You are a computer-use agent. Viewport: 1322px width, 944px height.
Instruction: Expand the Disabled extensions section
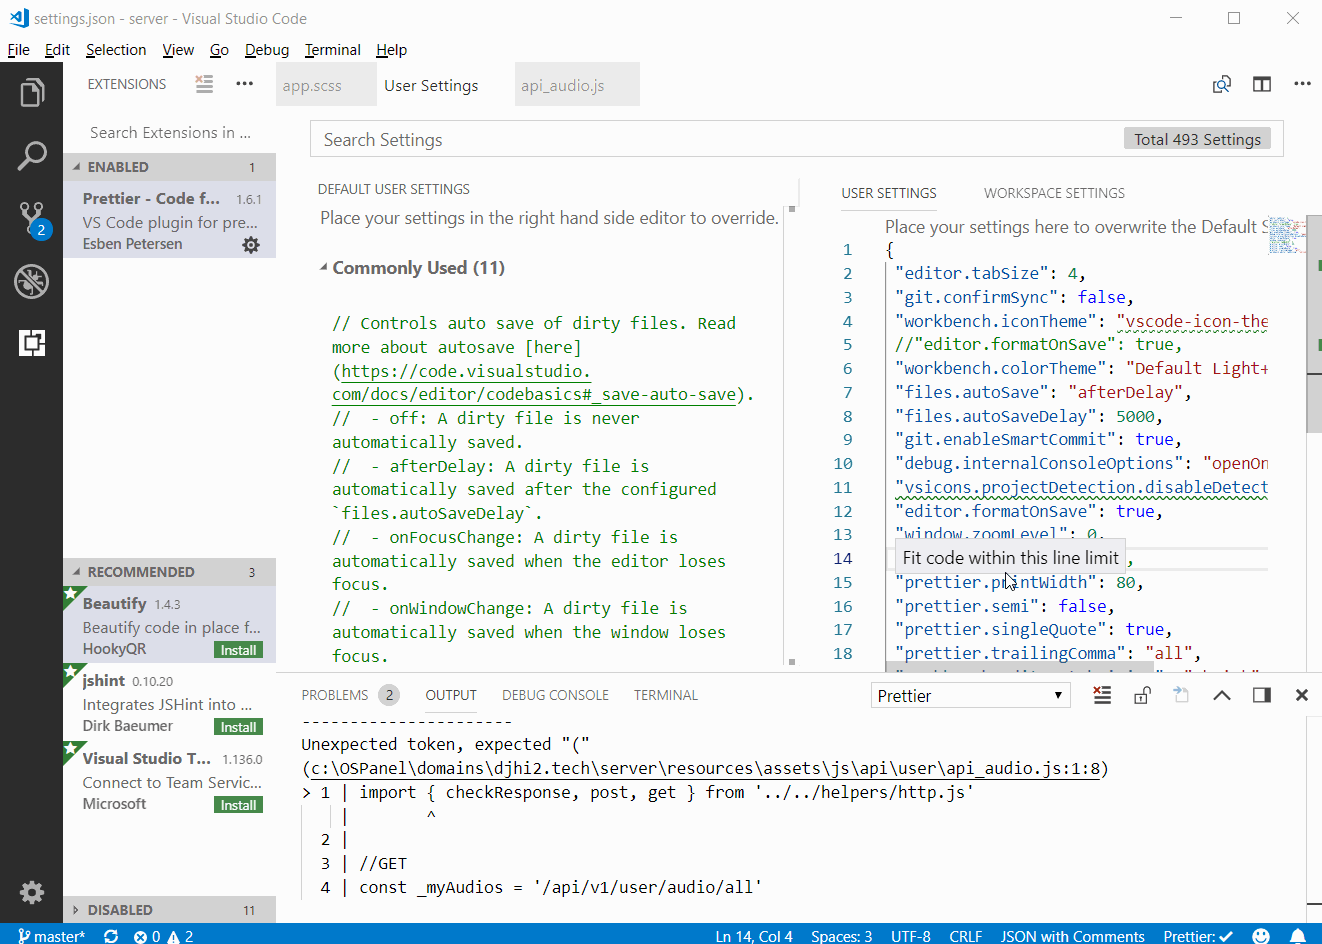click(x=169, y=910)
